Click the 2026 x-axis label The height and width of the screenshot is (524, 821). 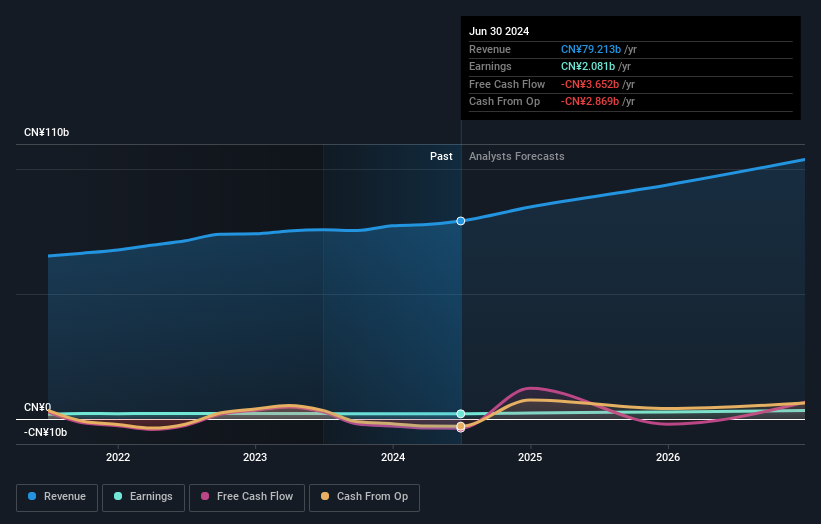(668, 457)
